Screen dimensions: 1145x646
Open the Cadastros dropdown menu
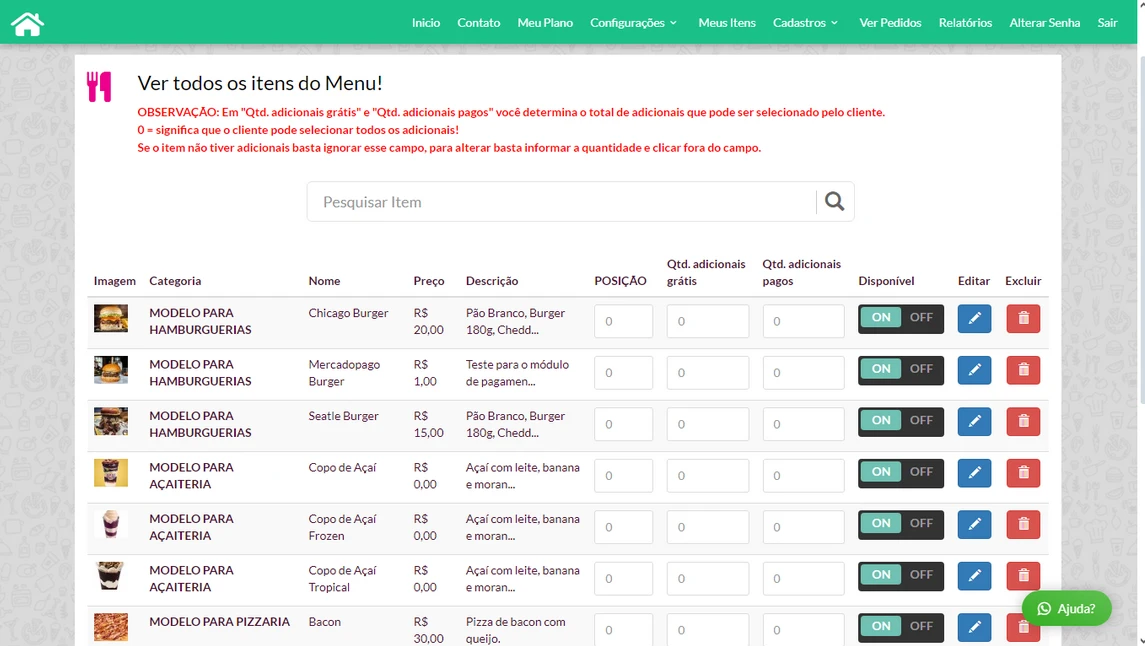[805, 23]
